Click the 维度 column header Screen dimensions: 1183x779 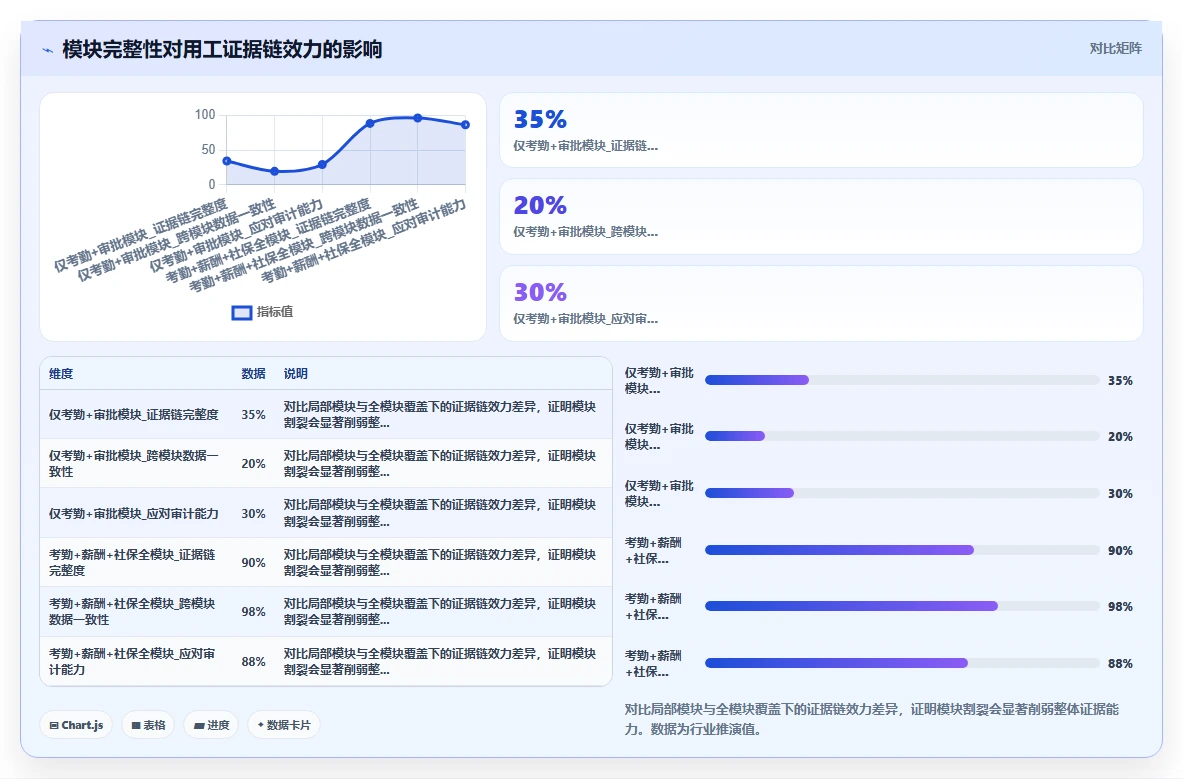pyautogui.click(x=61, y=373)
